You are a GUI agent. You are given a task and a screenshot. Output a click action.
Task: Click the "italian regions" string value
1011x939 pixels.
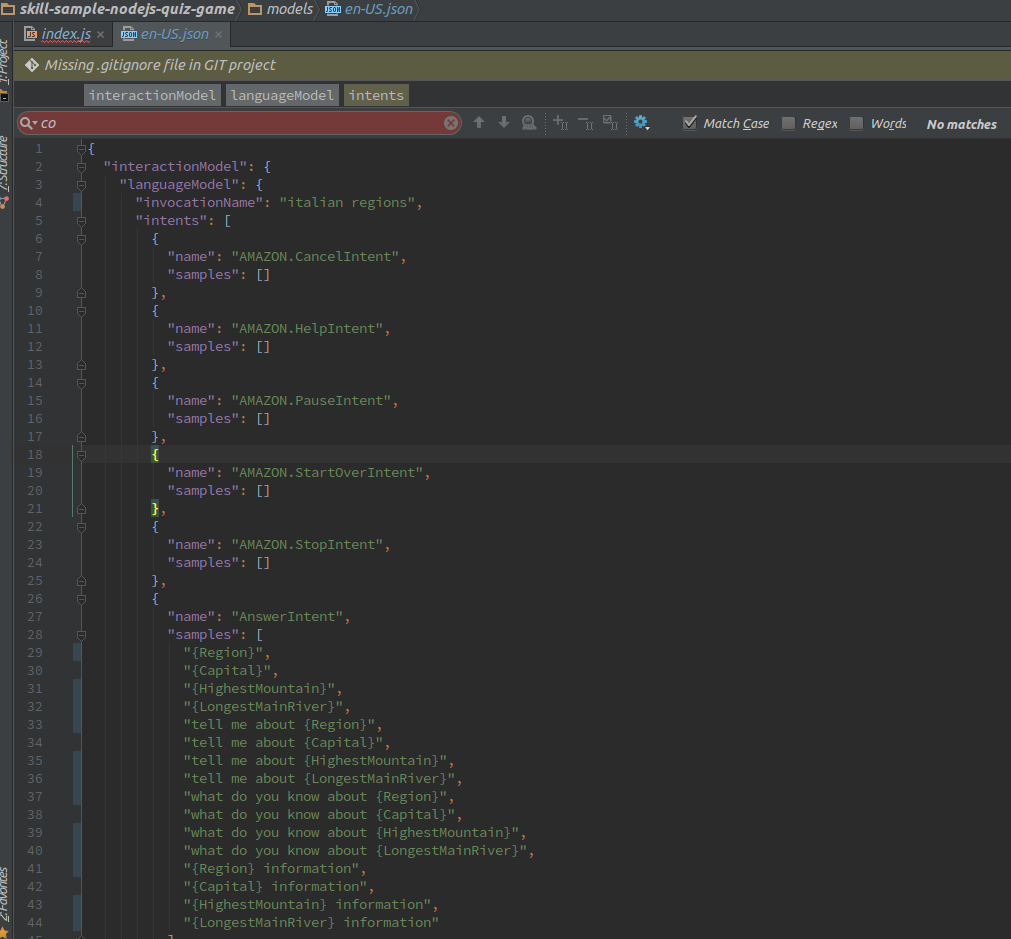pos(348,203)
